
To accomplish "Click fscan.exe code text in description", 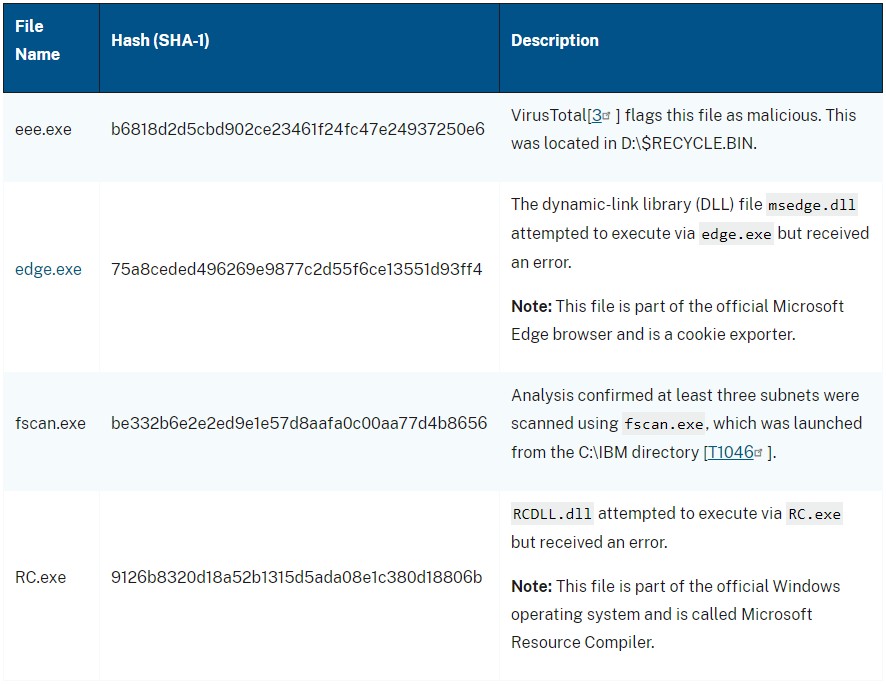I will point(663,424).
